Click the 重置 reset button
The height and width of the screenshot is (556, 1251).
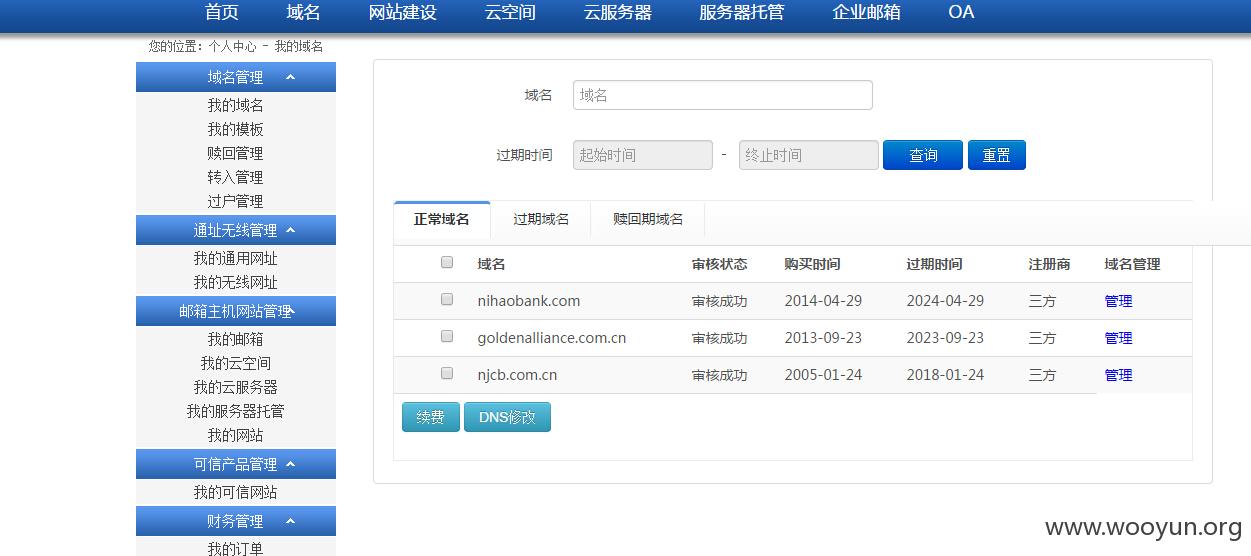(997, 155)
